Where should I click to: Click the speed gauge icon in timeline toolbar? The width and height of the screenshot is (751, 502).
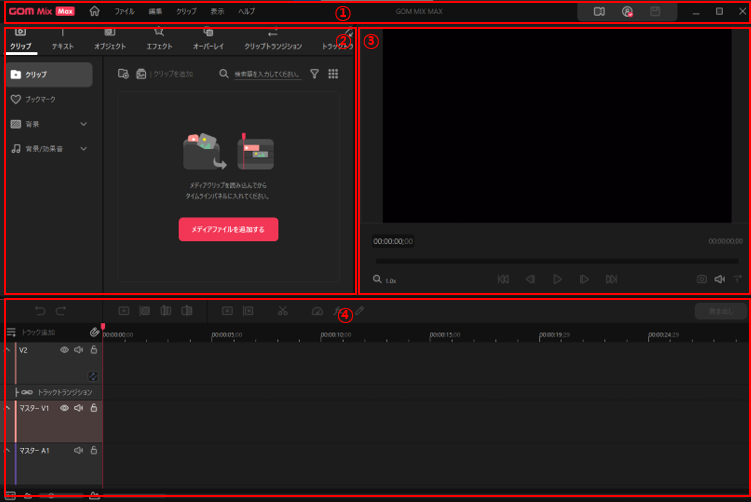pyautogui.click(x=318, y=311)
